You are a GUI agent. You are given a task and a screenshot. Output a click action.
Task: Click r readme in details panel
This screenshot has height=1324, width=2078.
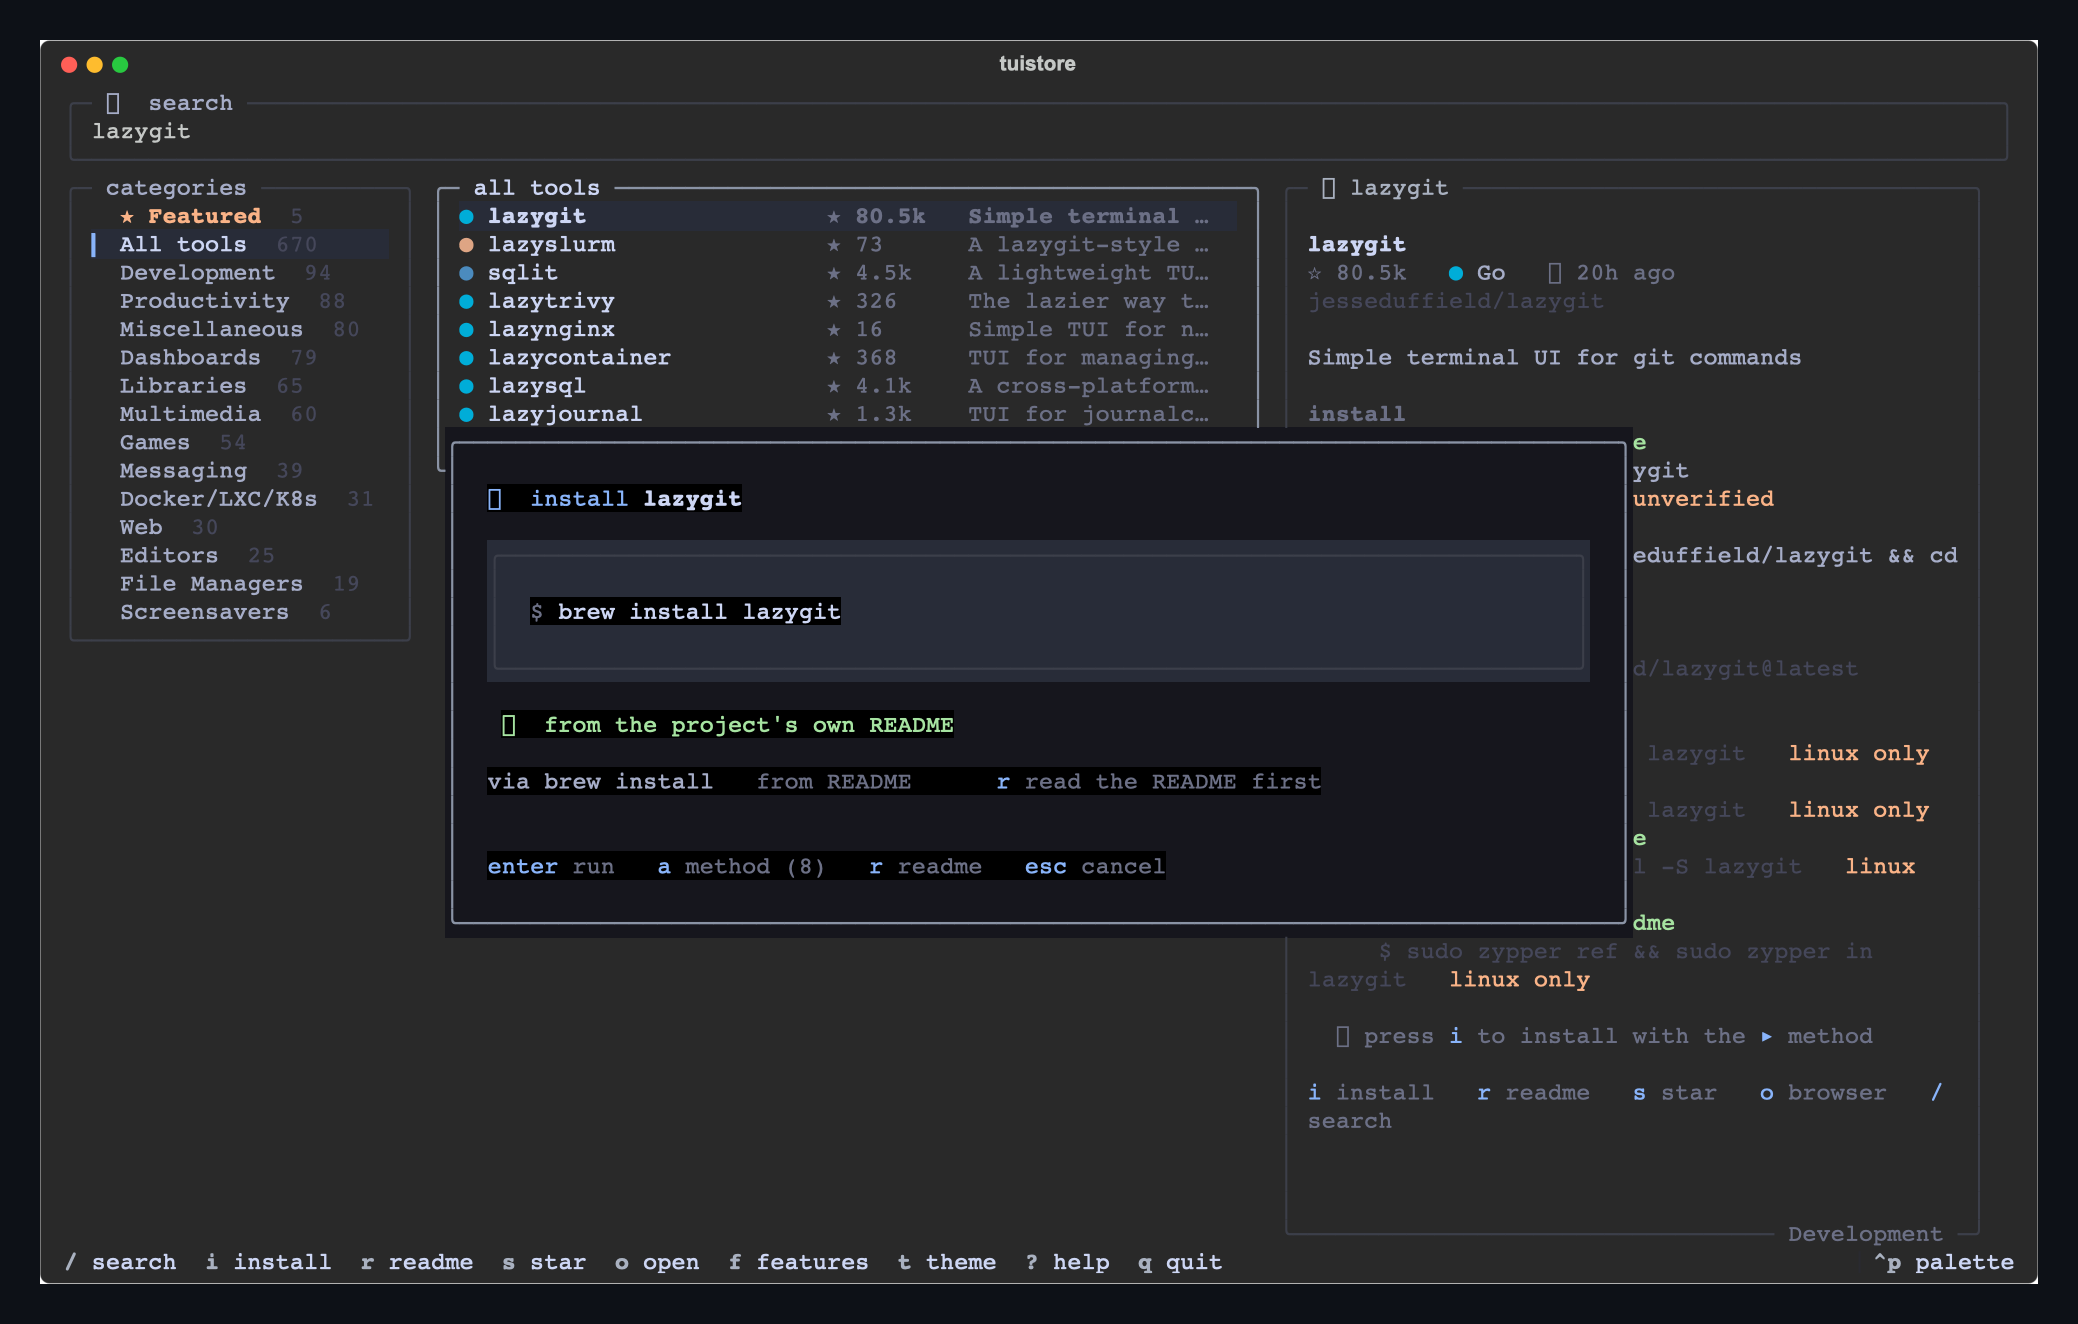click(x=1533, y=1093)
